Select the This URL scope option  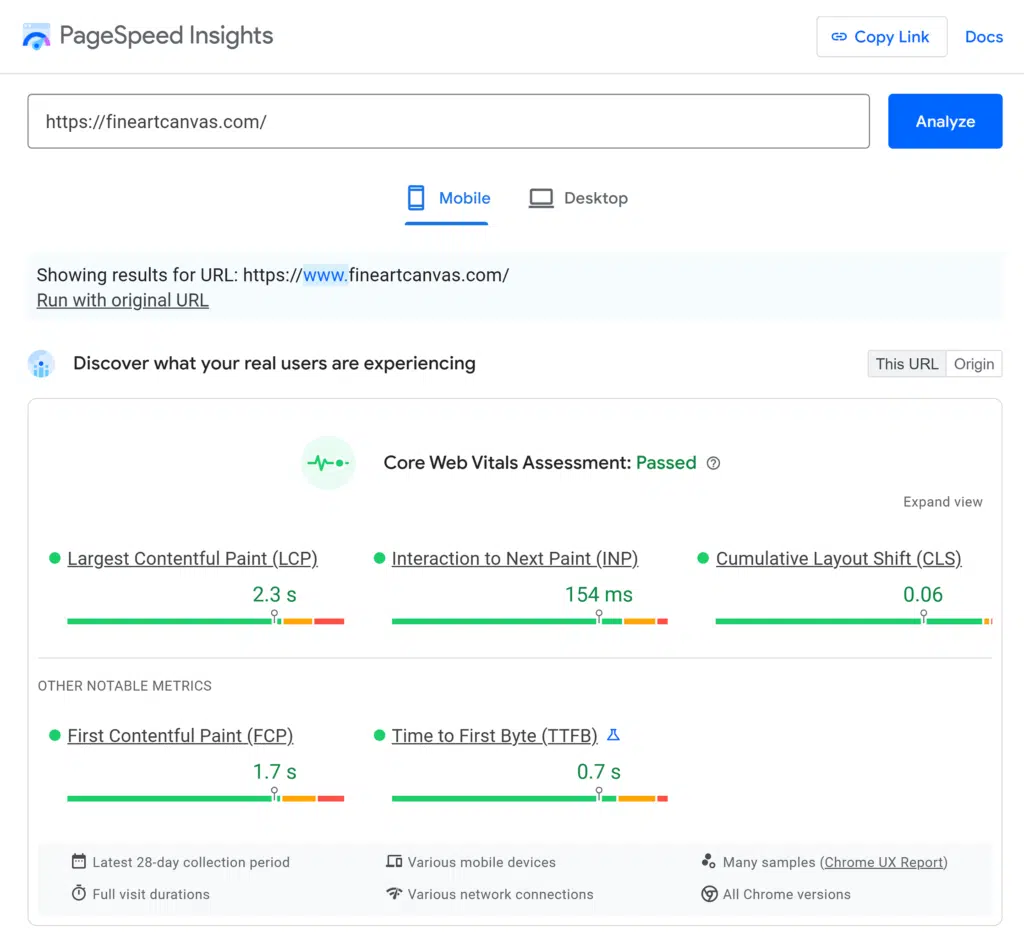[x=906, y=364]
